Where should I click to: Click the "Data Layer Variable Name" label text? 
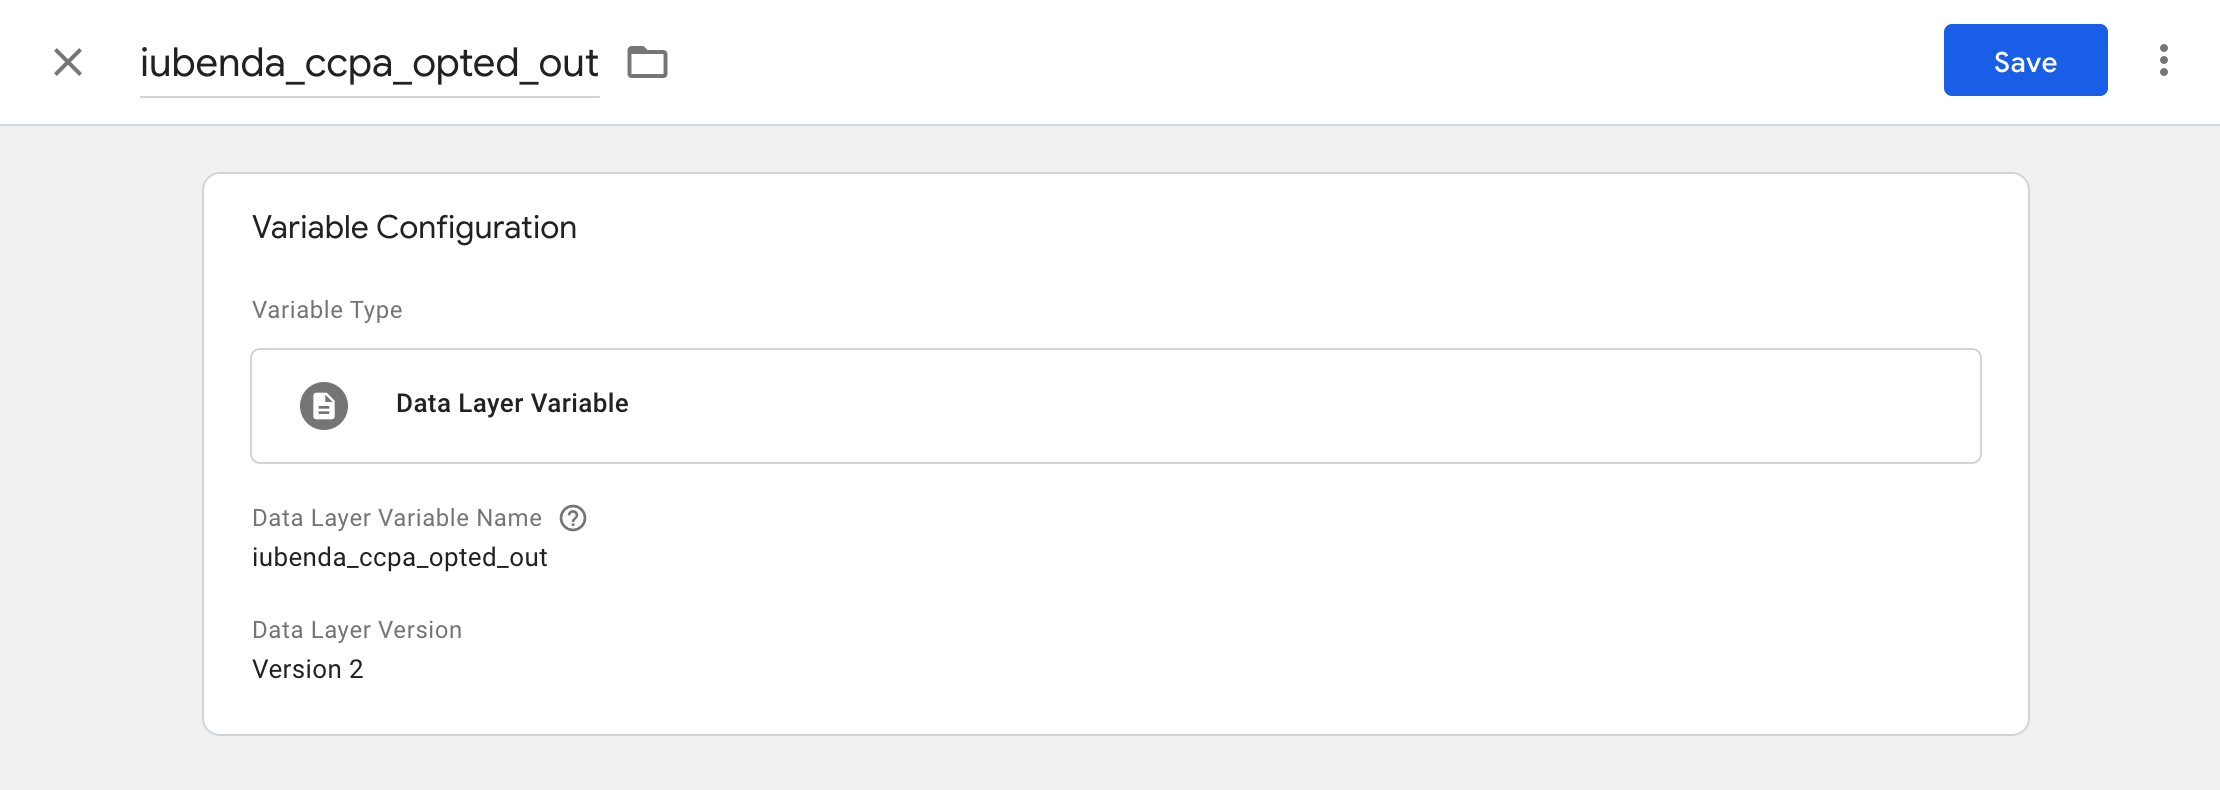point(396,518)
